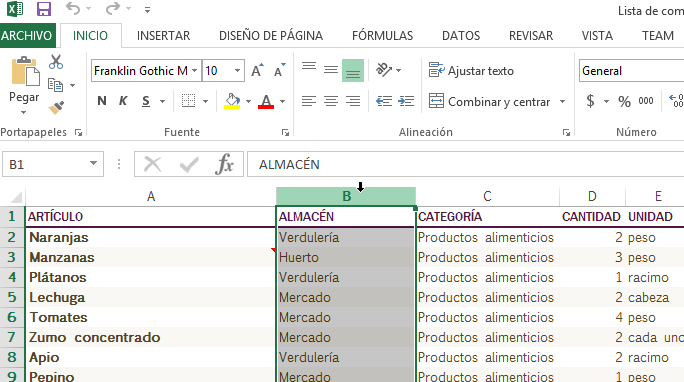Viewport: 684px width, 382px height.
Task: Open Alineación dialog launcher
Action: [566, 133]
